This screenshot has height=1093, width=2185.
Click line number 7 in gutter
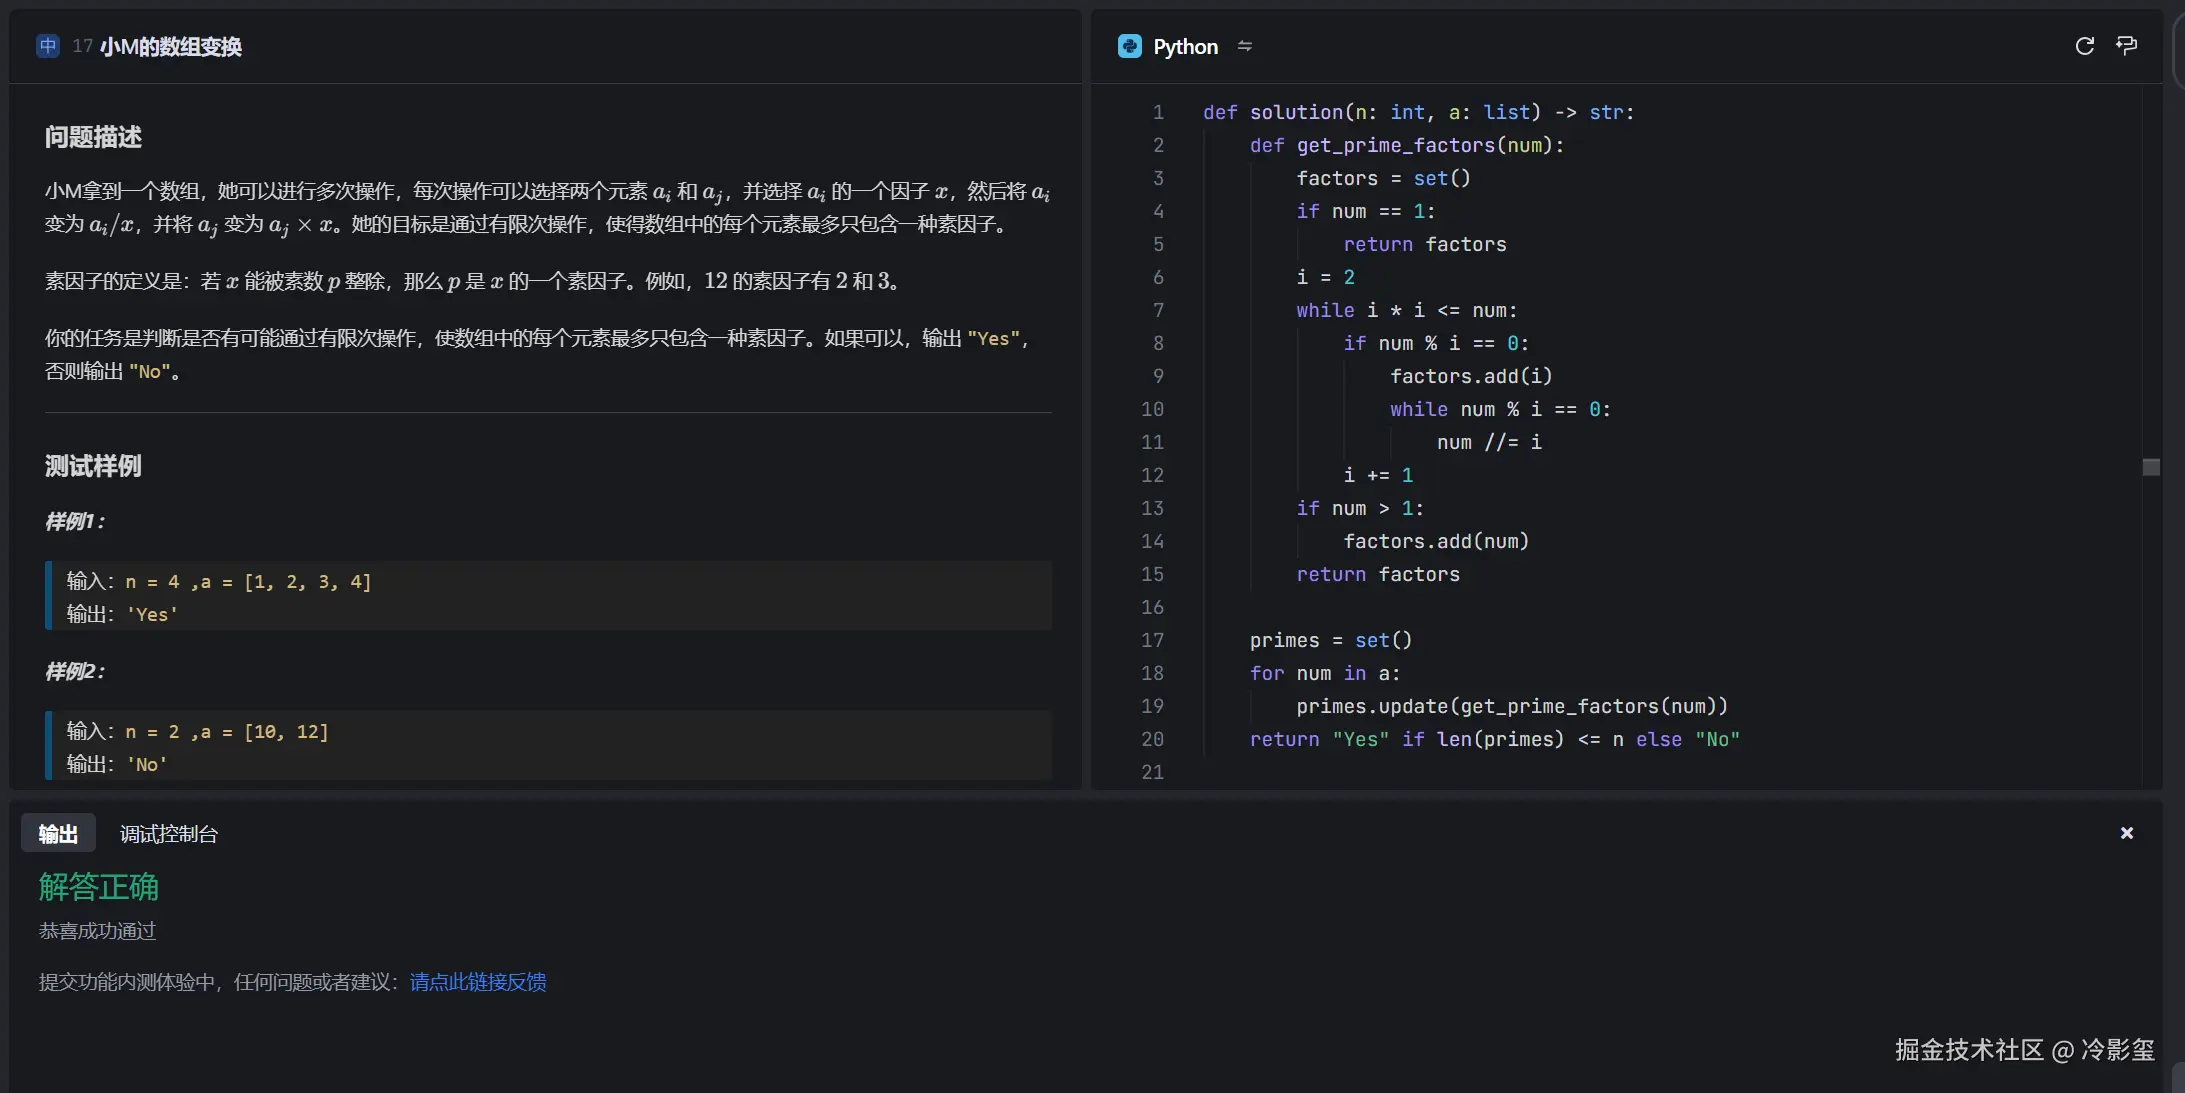pos(1158,310)
